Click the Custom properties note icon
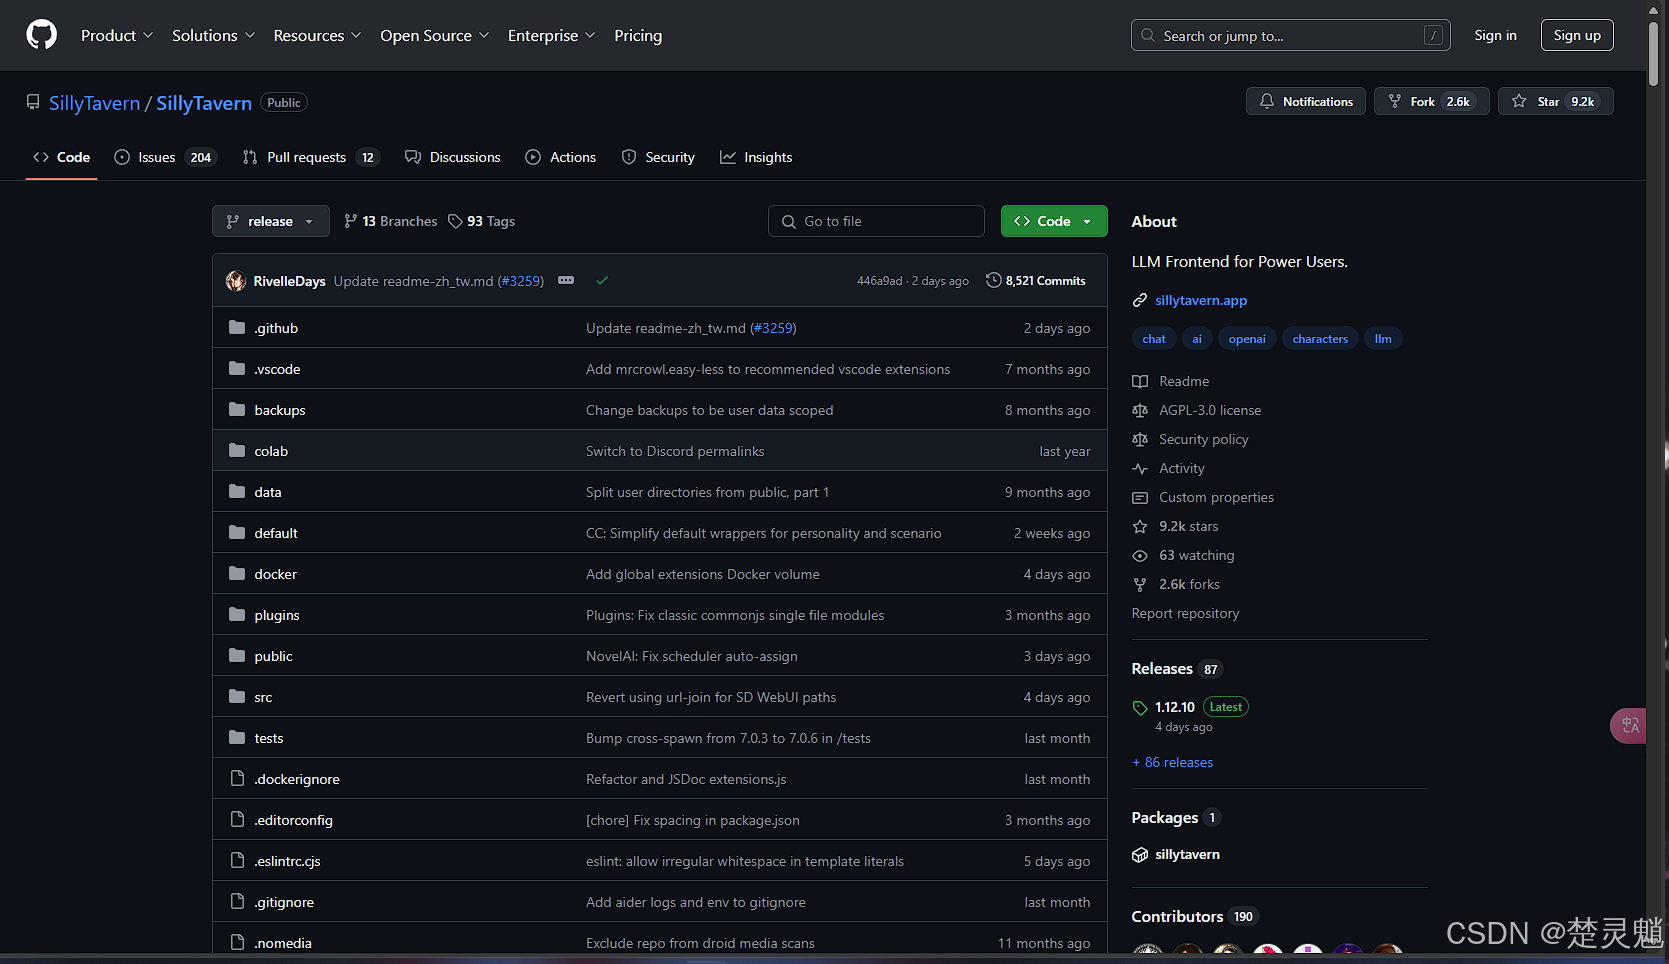This screenshot has height=964, width=1669. click(1140, 498)
